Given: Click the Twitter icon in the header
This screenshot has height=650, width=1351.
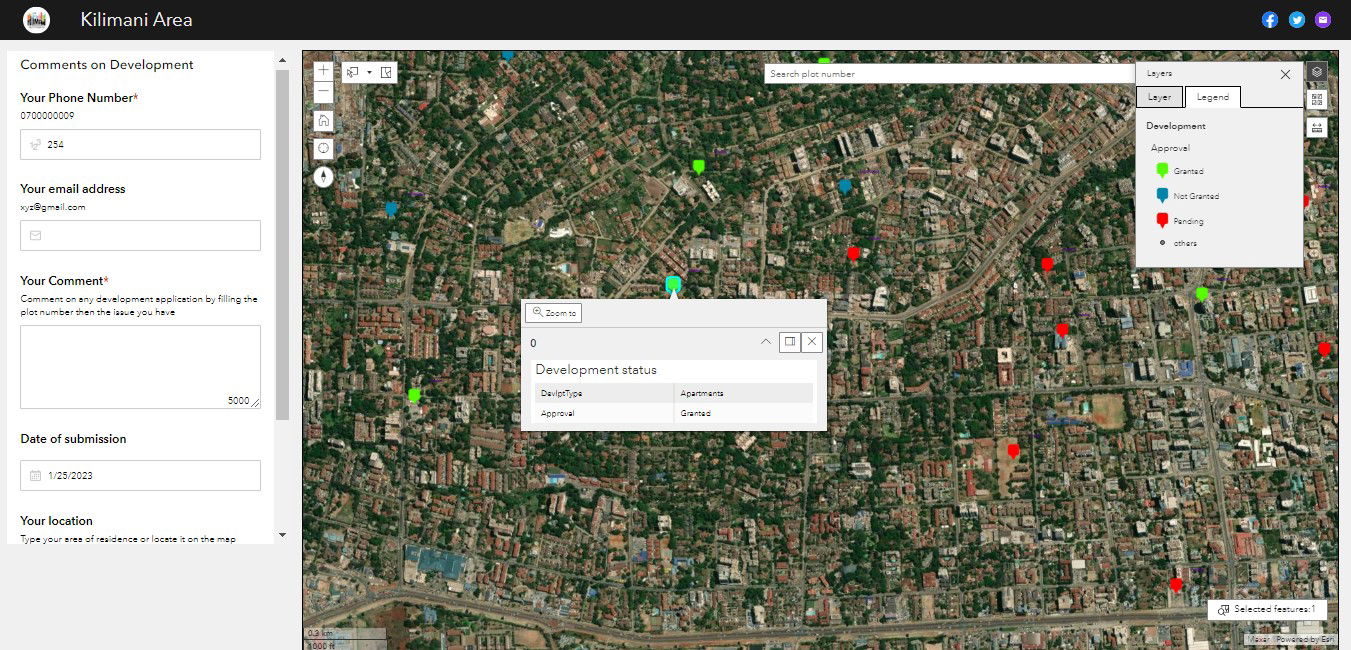Looking at the screenshot, I should click(x=1296, y=19).
